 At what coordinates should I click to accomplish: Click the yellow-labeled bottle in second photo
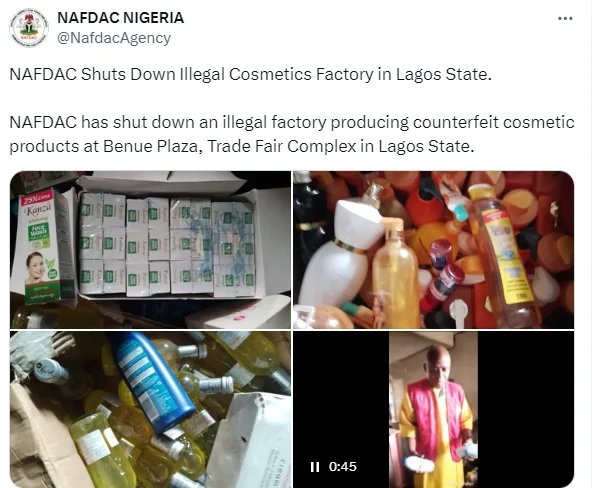click(502, 253)
